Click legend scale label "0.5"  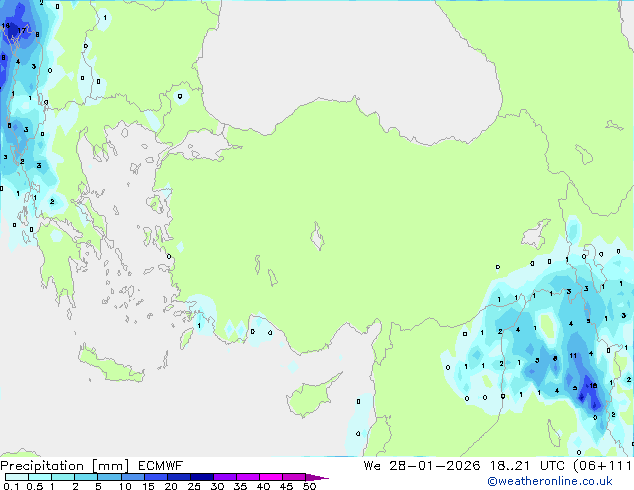(34, 486)
